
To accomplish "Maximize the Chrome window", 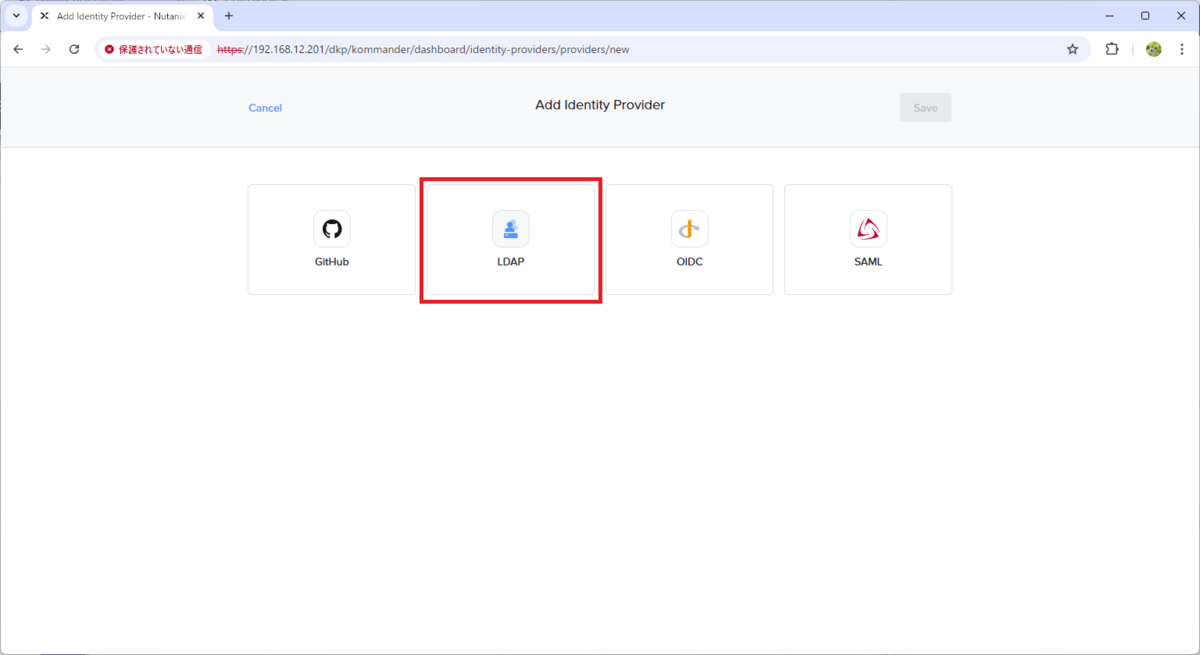I will pyautogui.click(x=1145, y=16).
